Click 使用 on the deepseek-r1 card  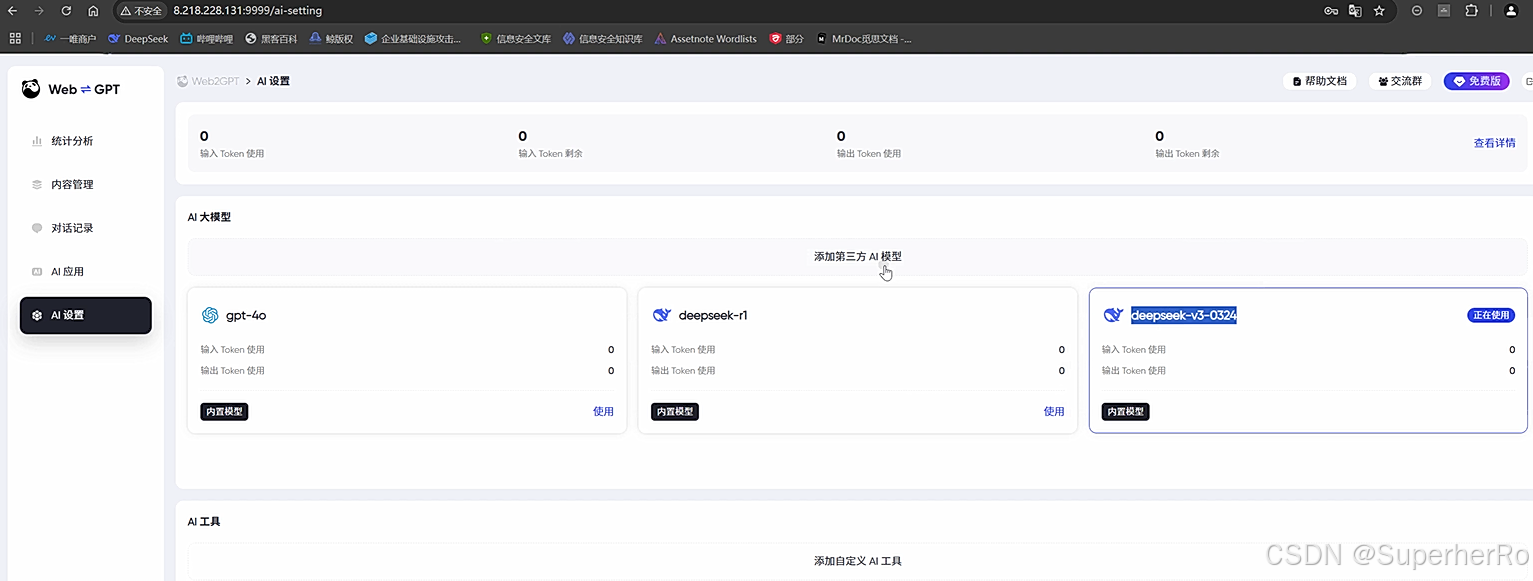tap(1054, 411)
